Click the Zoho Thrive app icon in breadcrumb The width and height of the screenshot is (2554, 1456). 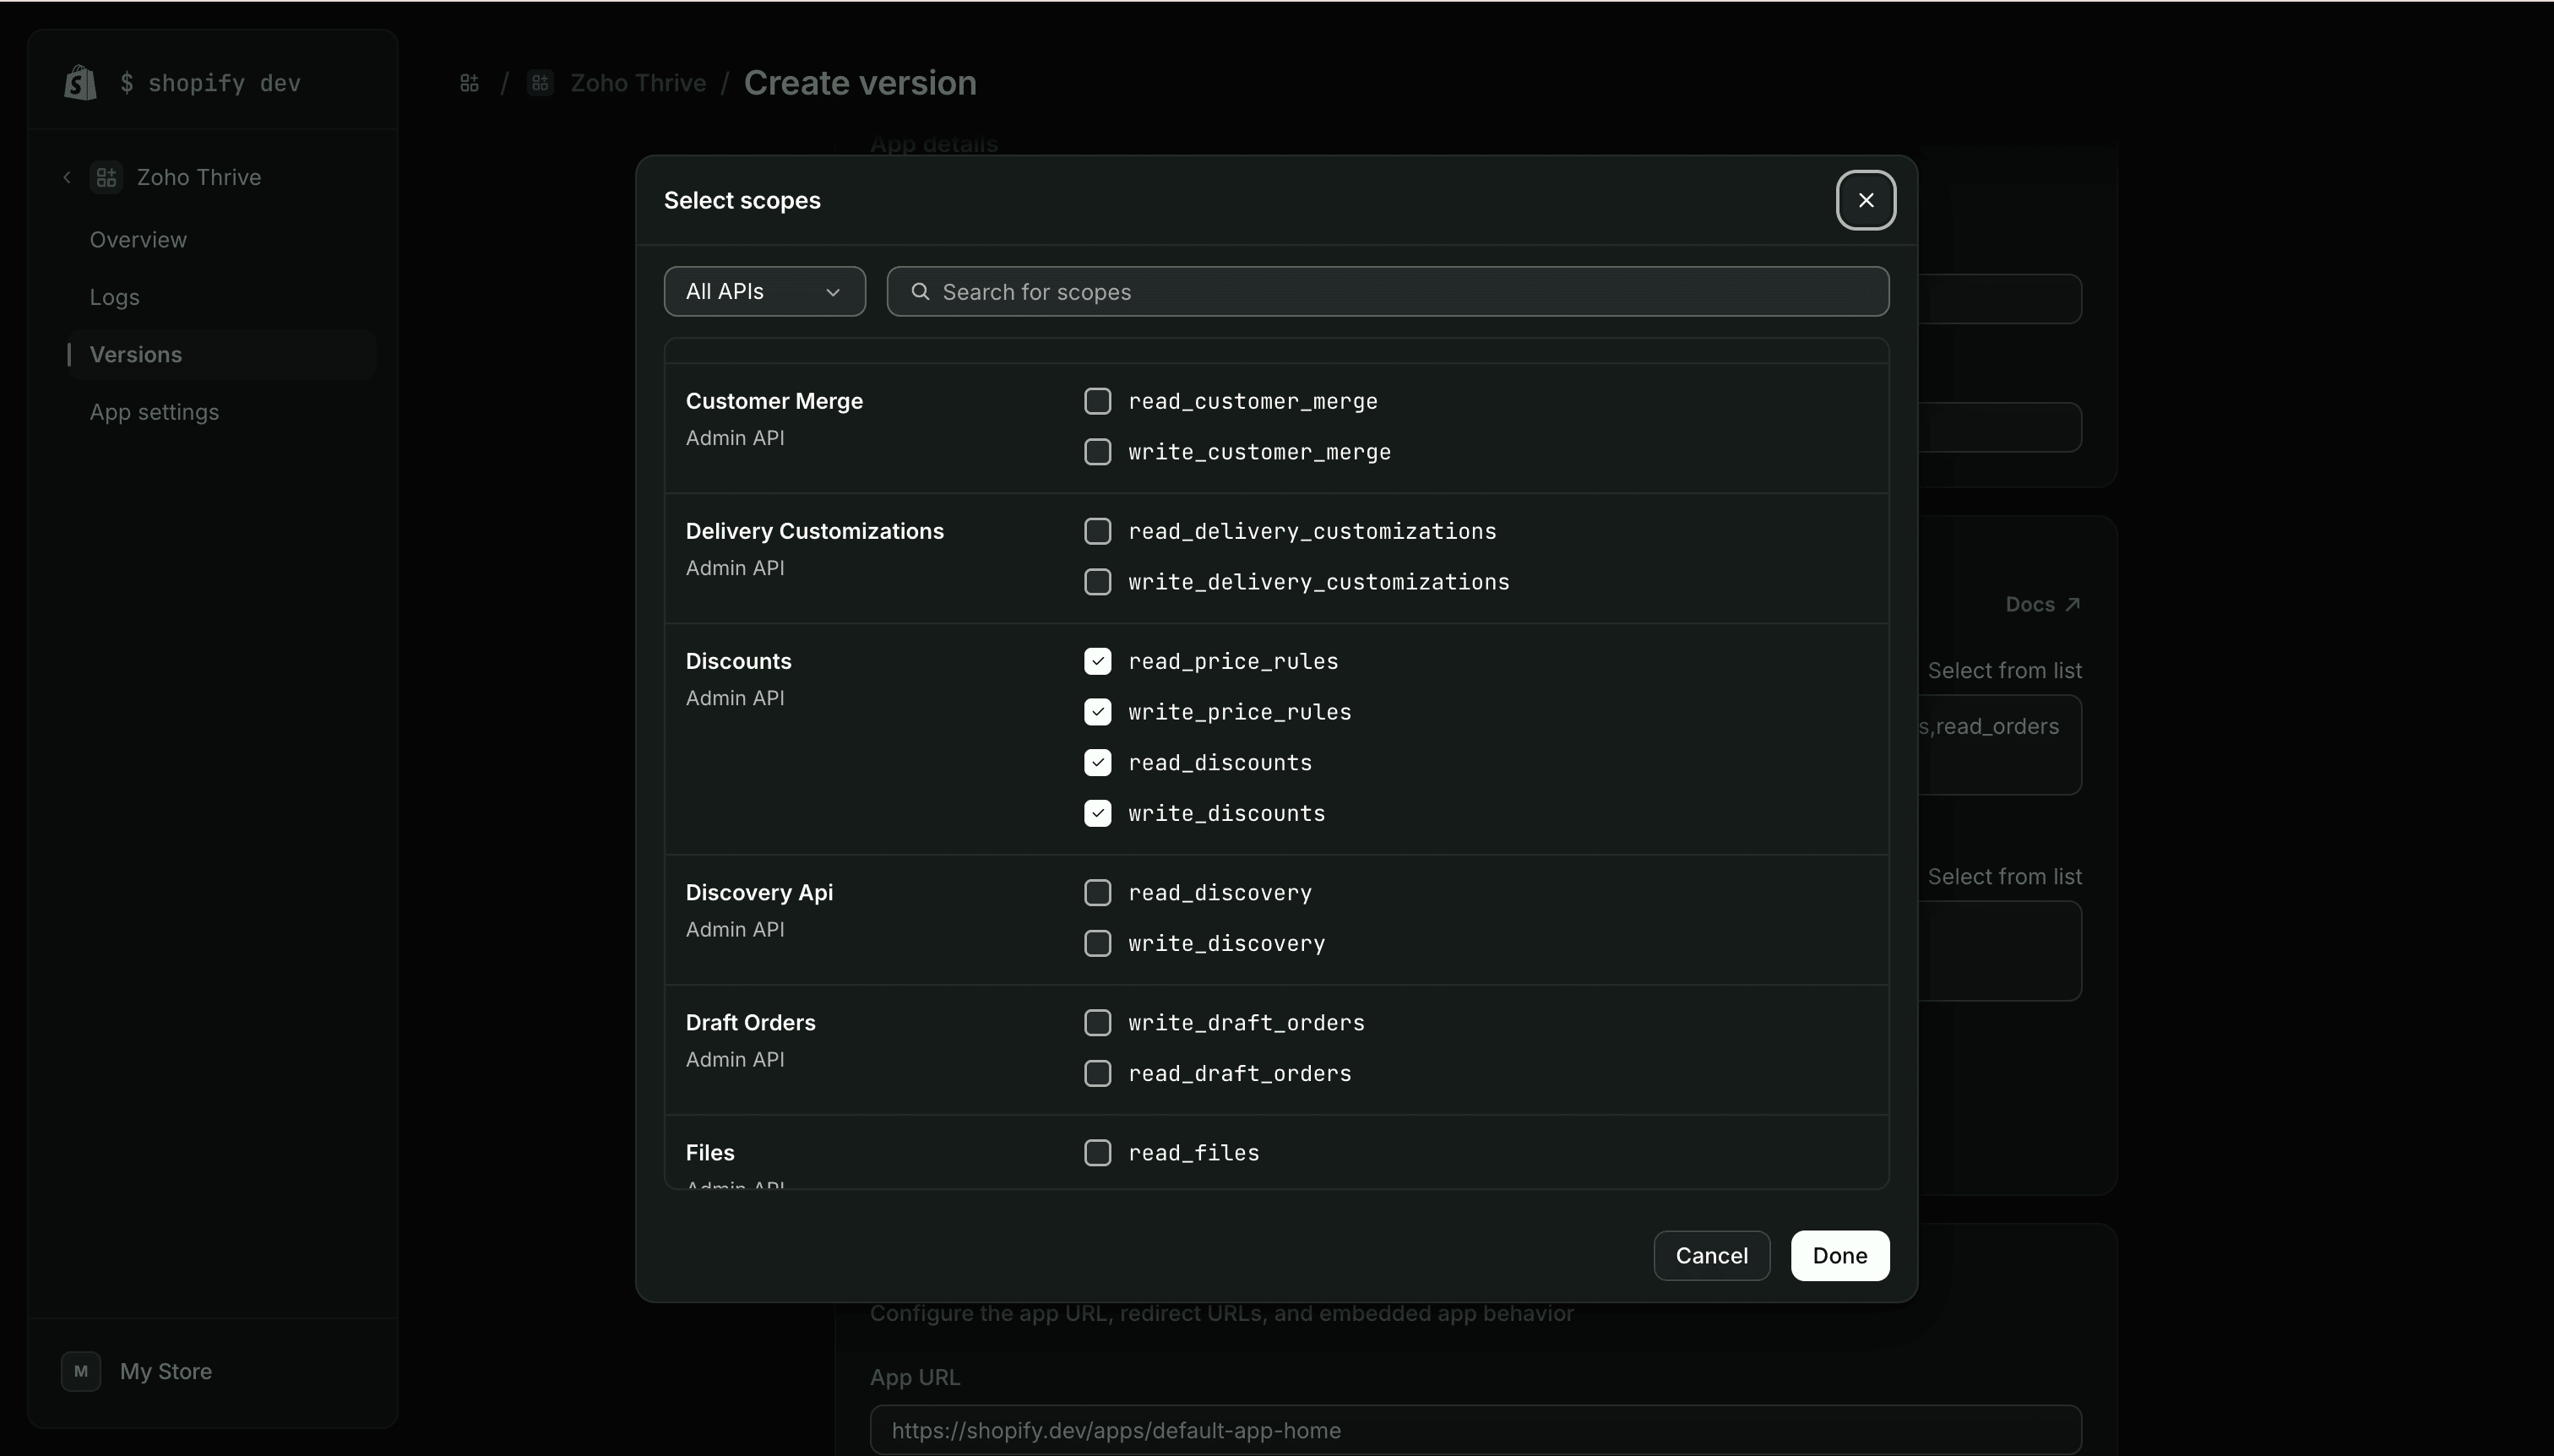(540, 83)
